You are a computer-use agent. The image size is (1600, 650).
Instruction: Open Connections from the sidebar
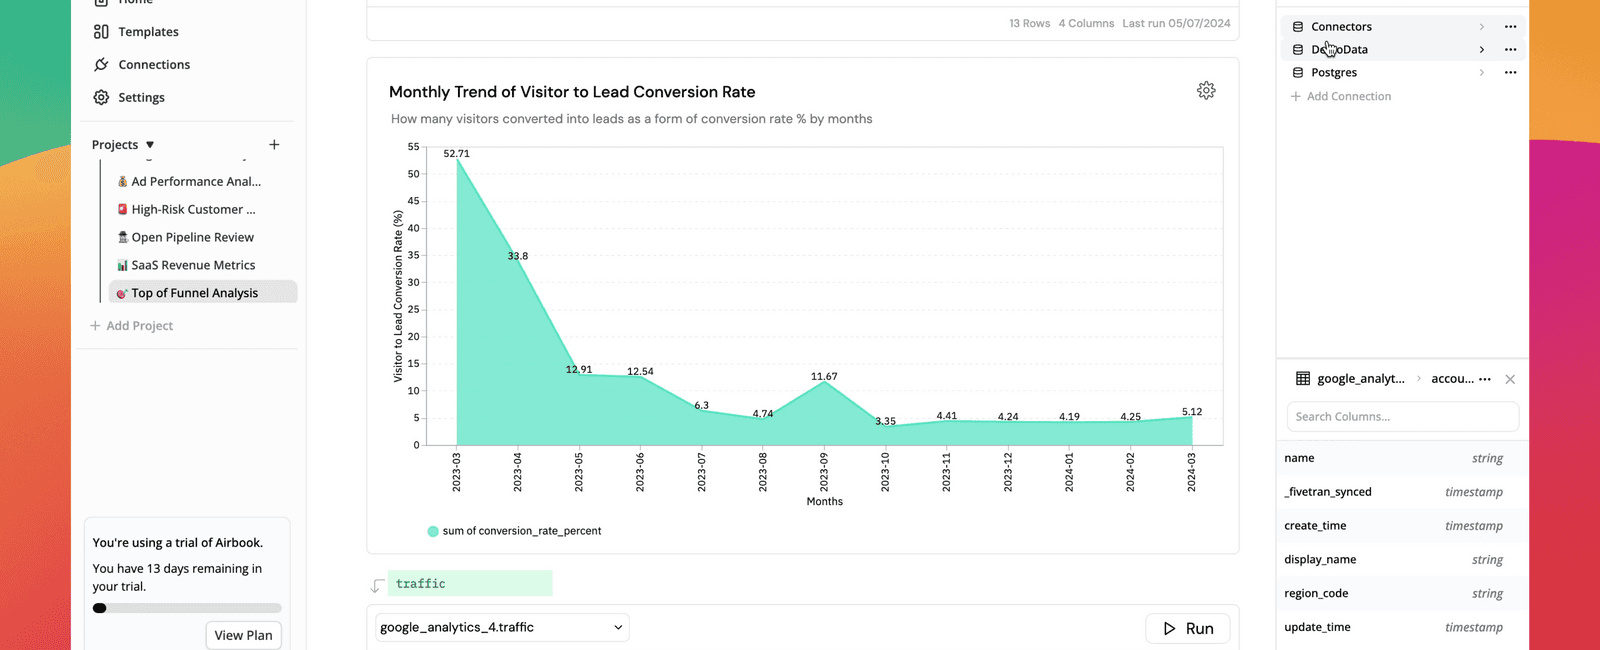[x=153, y=65]
